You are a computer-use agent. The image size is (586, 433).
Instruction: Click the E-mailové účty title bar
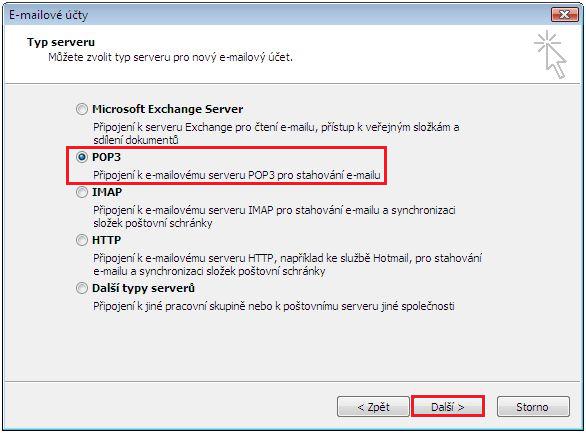pos(277,15)
